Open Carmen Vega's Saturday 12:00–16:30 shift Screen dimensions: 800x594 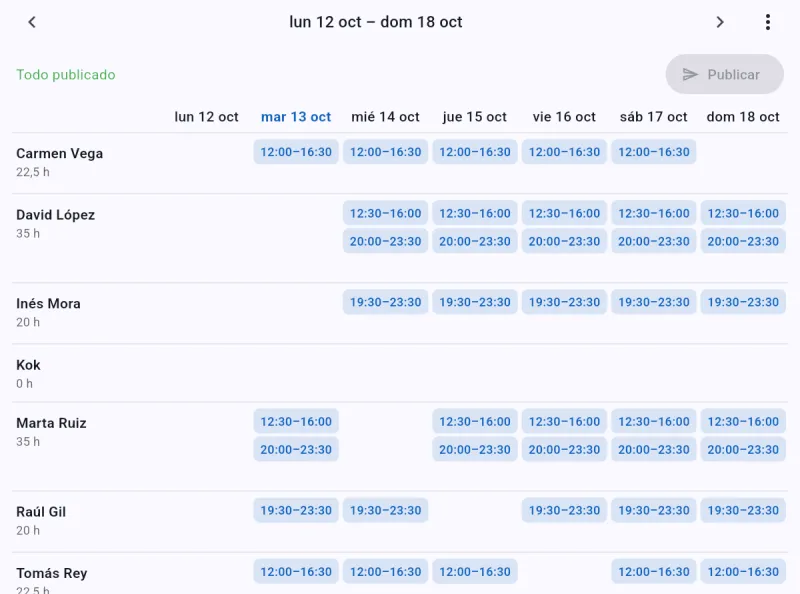(654, 152)
